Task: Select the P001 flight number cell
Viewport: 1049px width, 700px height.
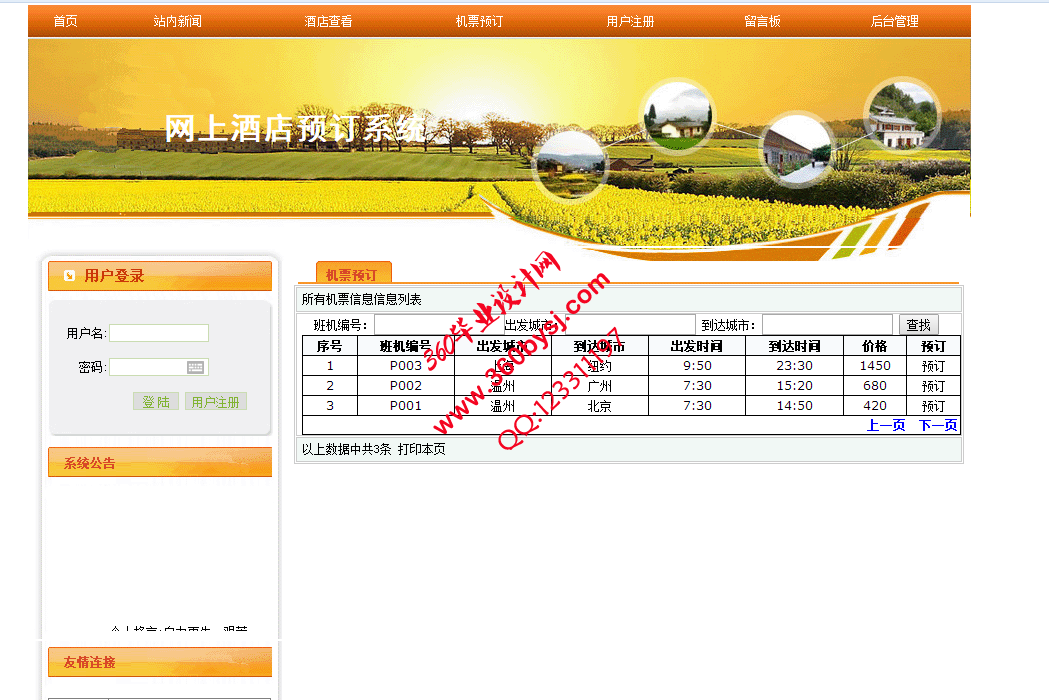Action: coord(405,406)
